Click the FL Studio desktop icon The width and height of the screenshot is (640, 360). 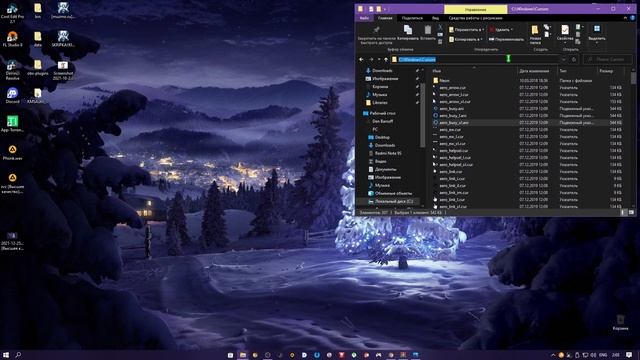[x=12, y=40]
